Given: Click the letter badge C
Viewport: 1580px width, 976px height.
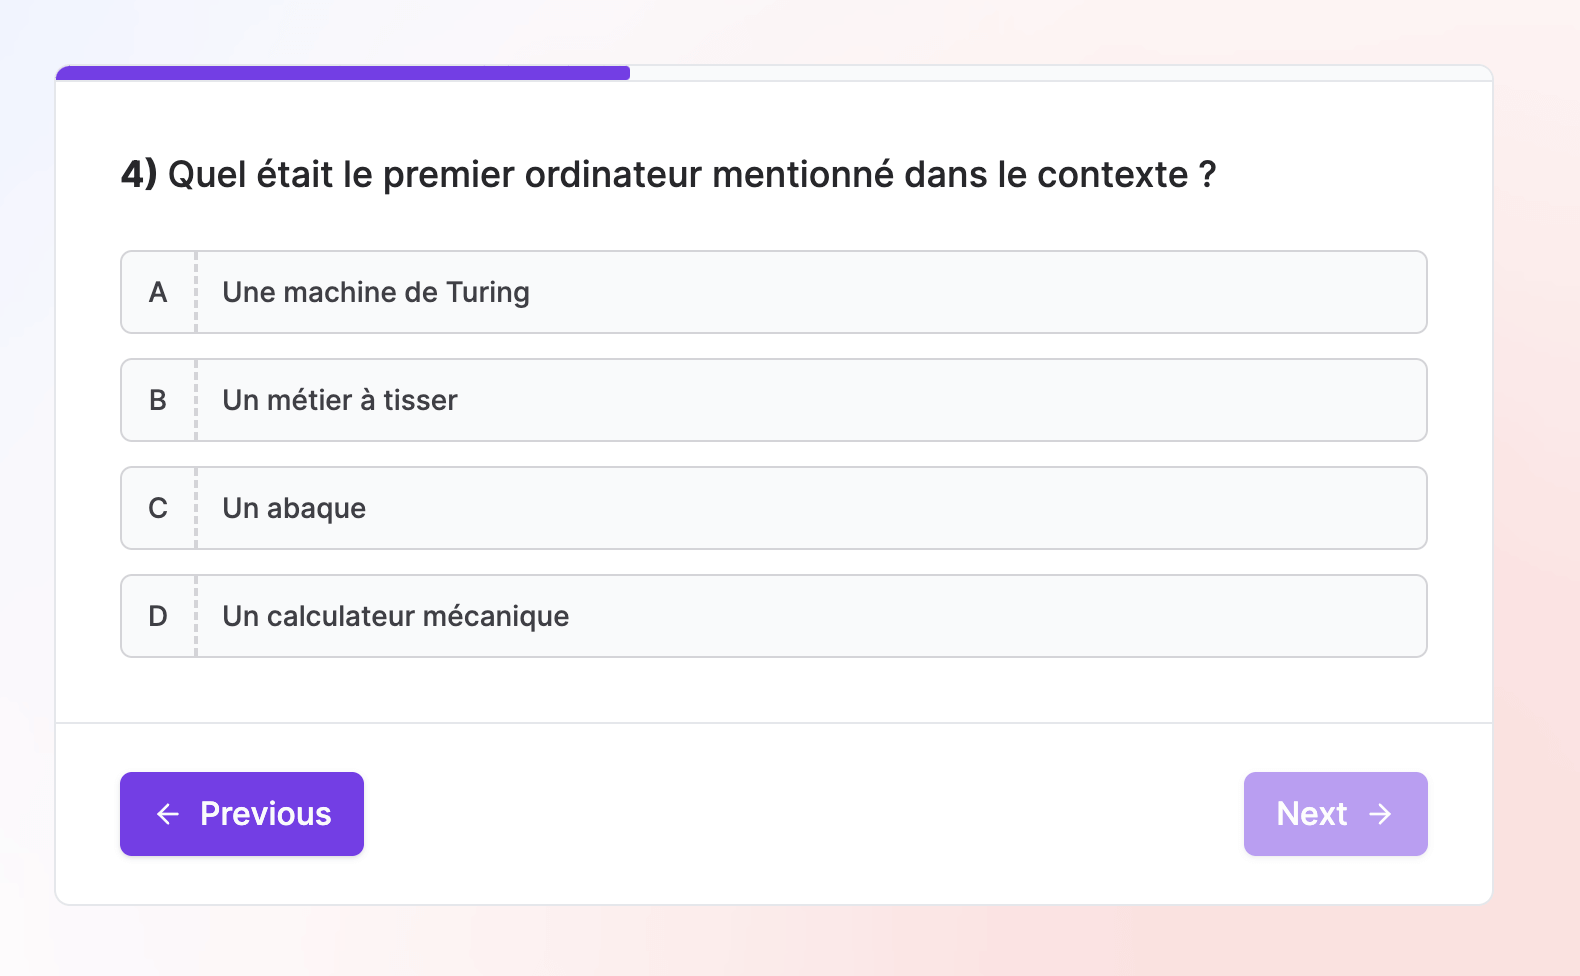Looking at the screenshot, I should (x=157, y=508).
